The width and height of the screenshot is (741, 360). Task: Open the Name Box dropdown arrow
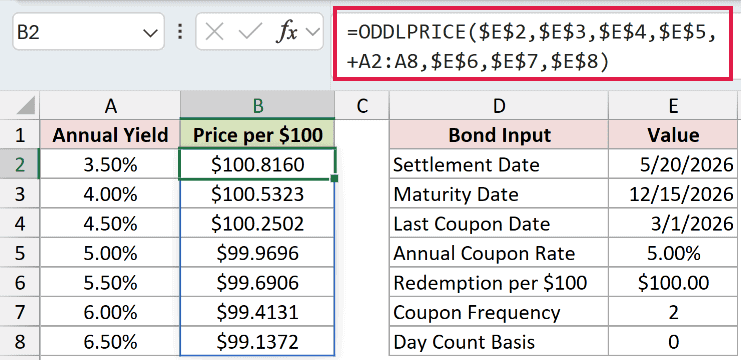pos(150,33)
